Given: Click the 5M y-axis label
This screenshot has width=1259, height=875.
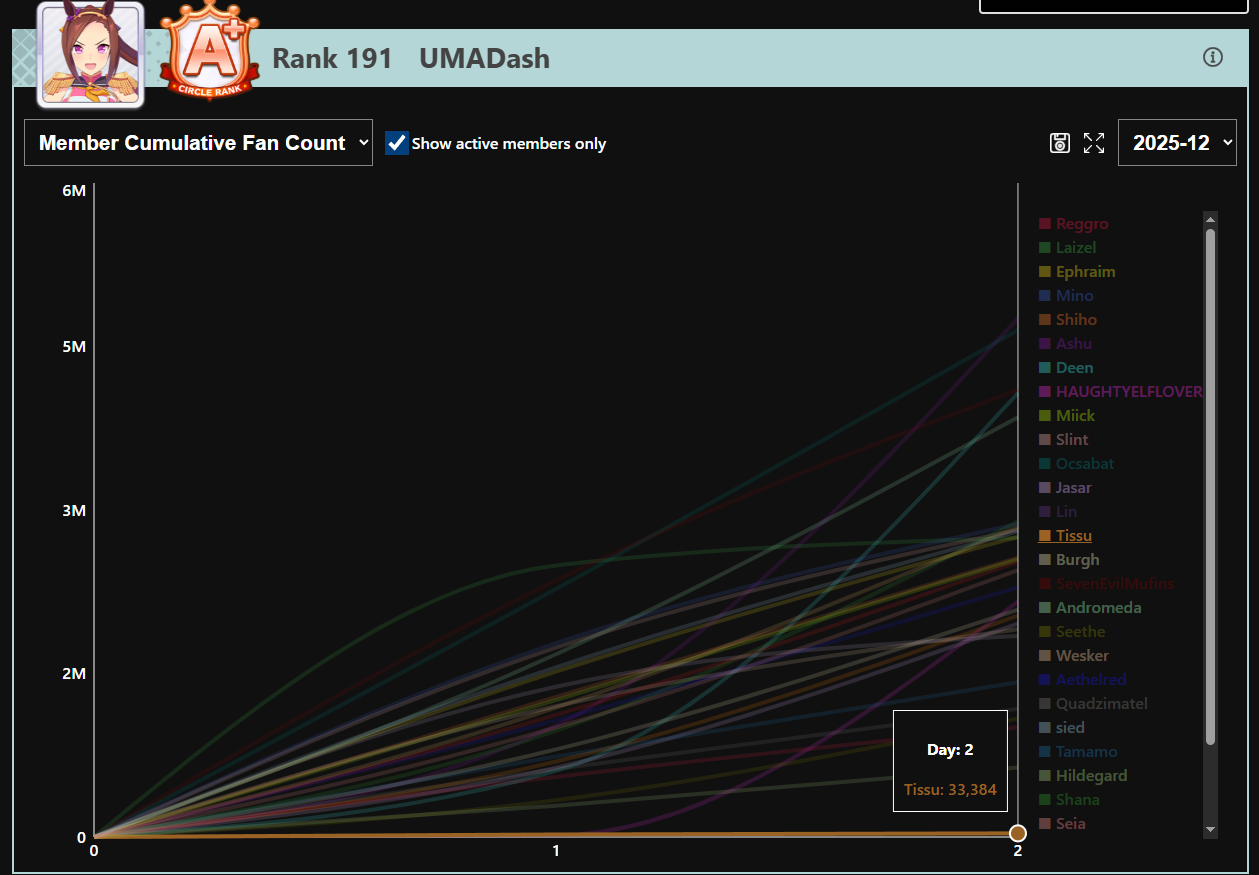Looking at the screenshot, I should coord(74,347).
